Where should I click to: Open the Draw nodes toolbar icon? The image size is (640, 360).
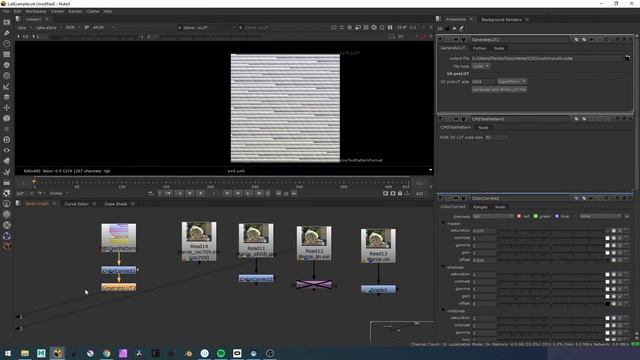(7, 33)
